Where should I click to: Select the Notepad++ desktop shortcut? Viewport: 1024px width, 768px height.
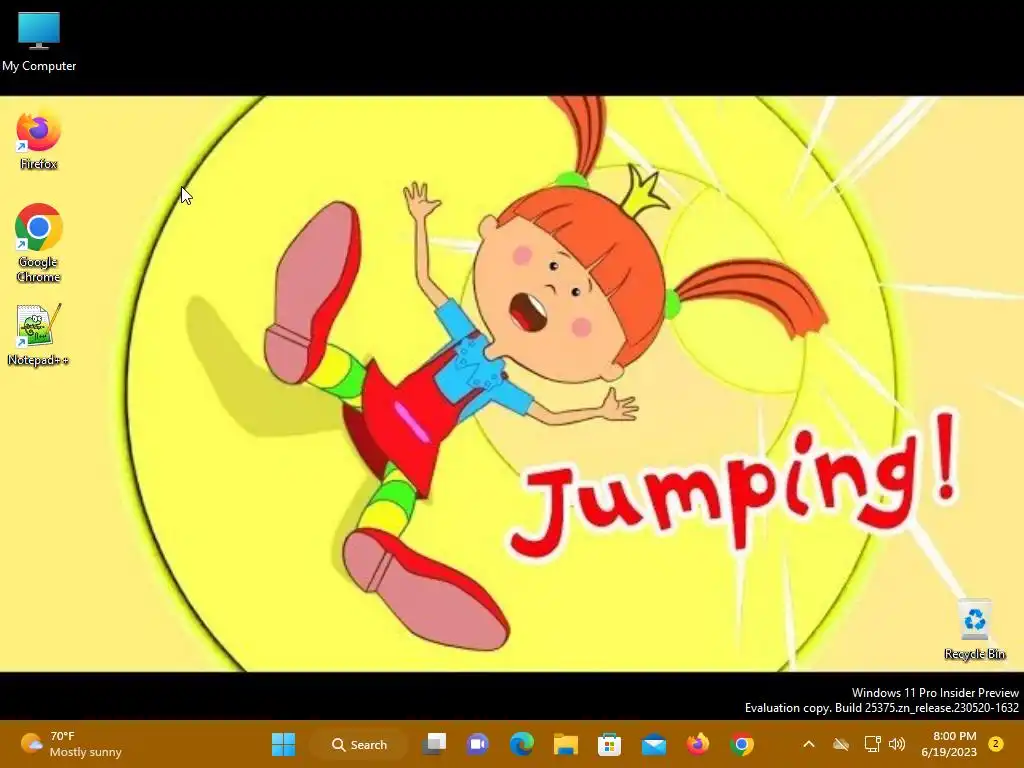coord(39,335)
